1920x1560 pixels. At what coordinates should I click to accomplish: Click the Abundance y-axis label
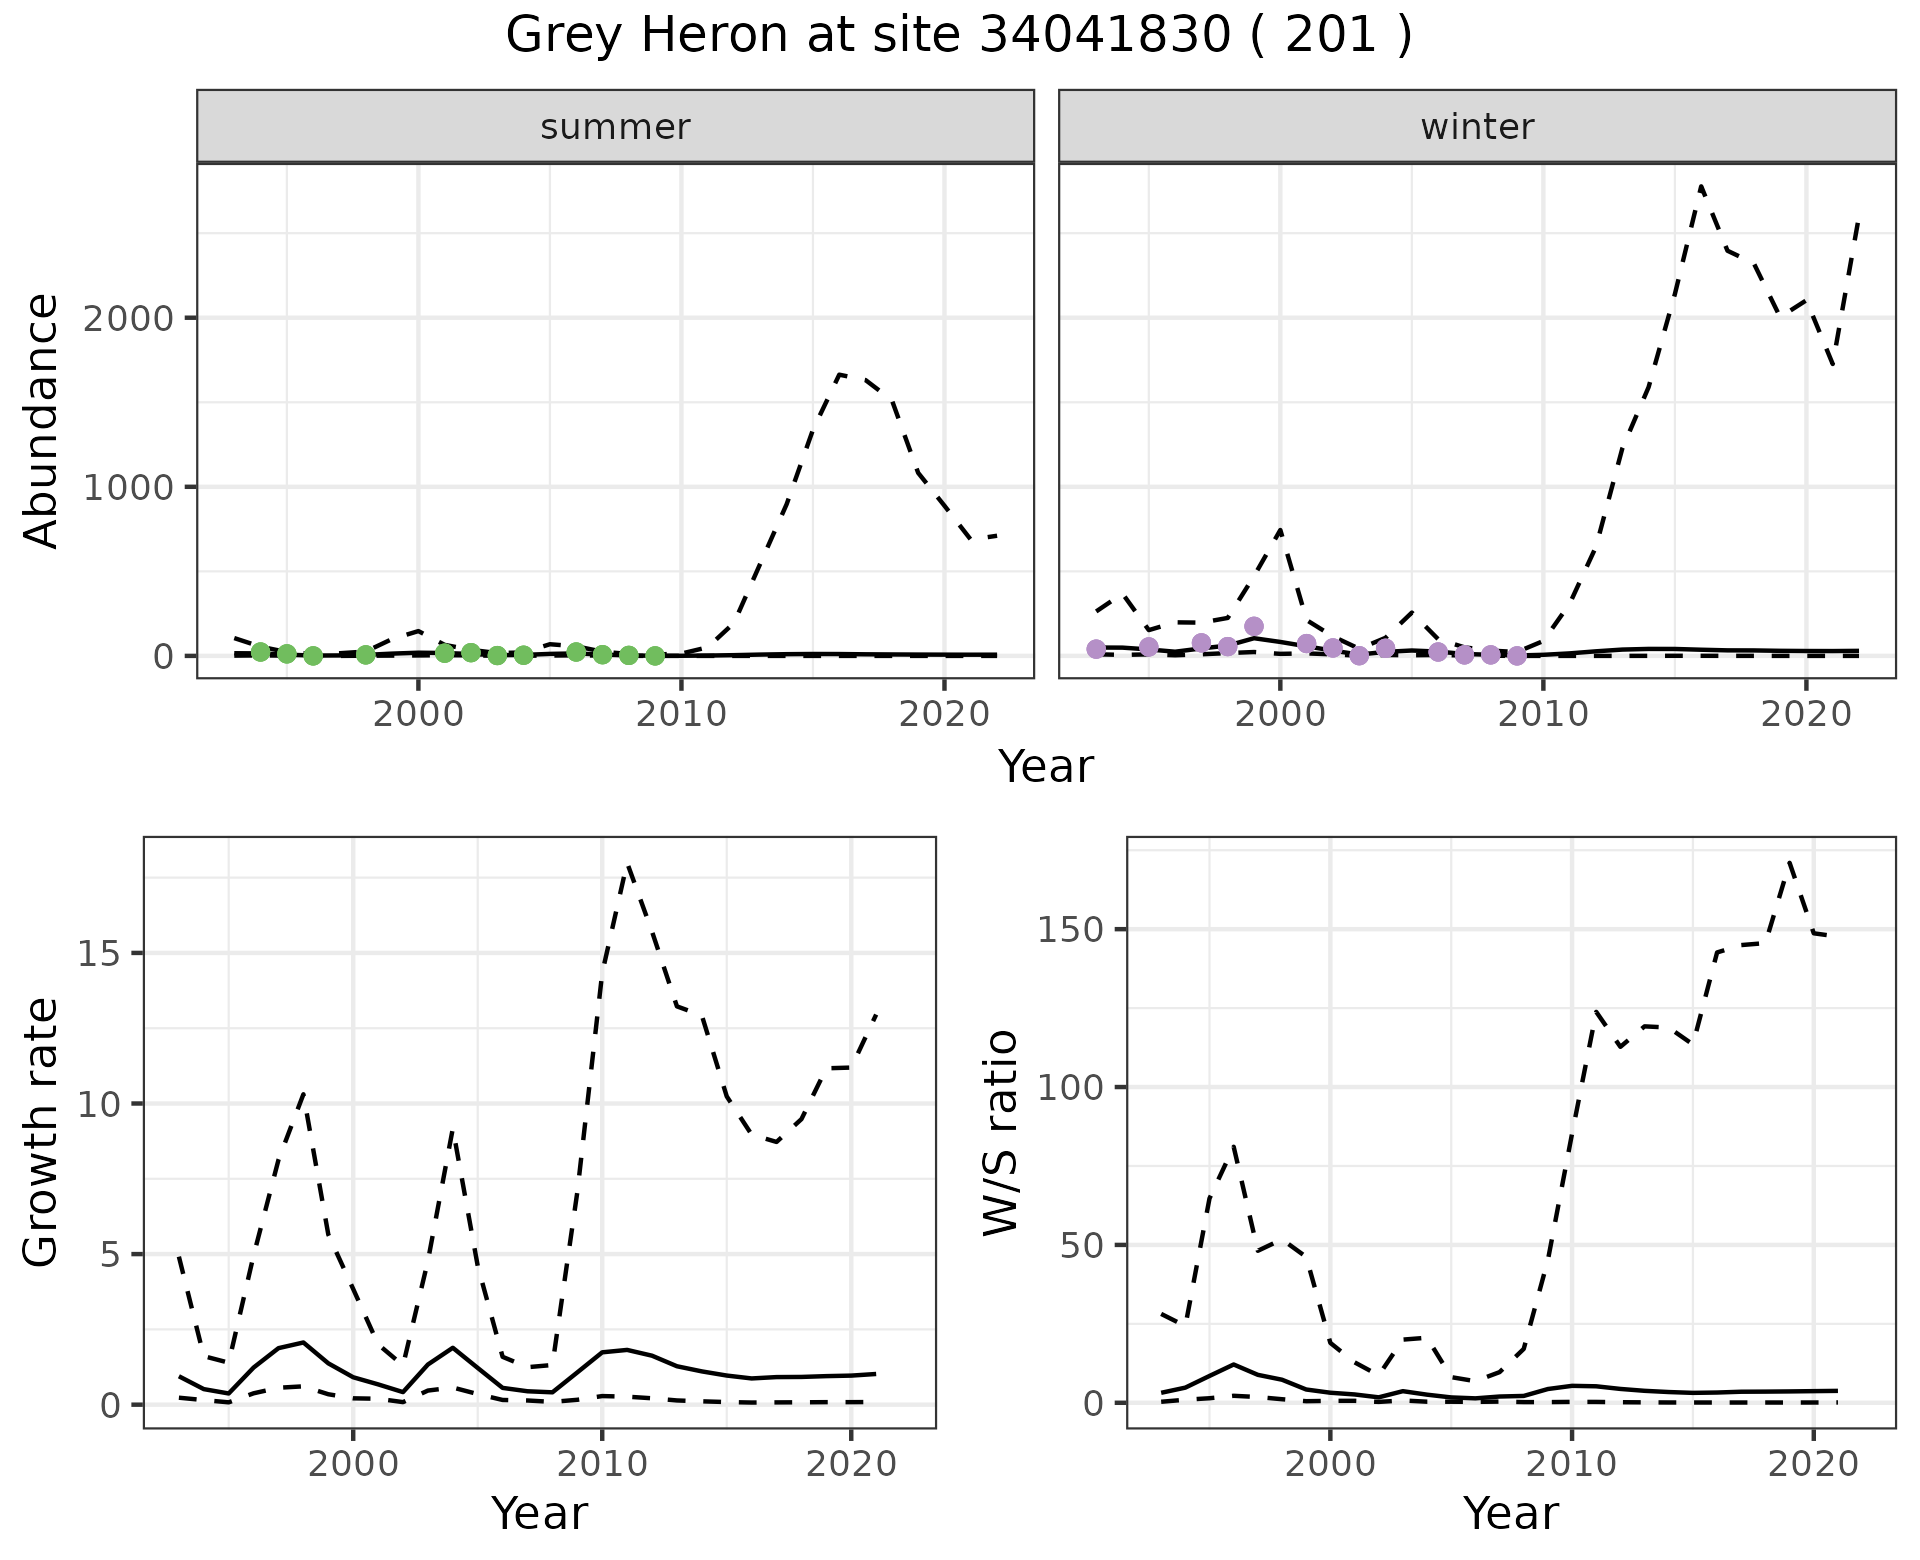coord(41,421)
